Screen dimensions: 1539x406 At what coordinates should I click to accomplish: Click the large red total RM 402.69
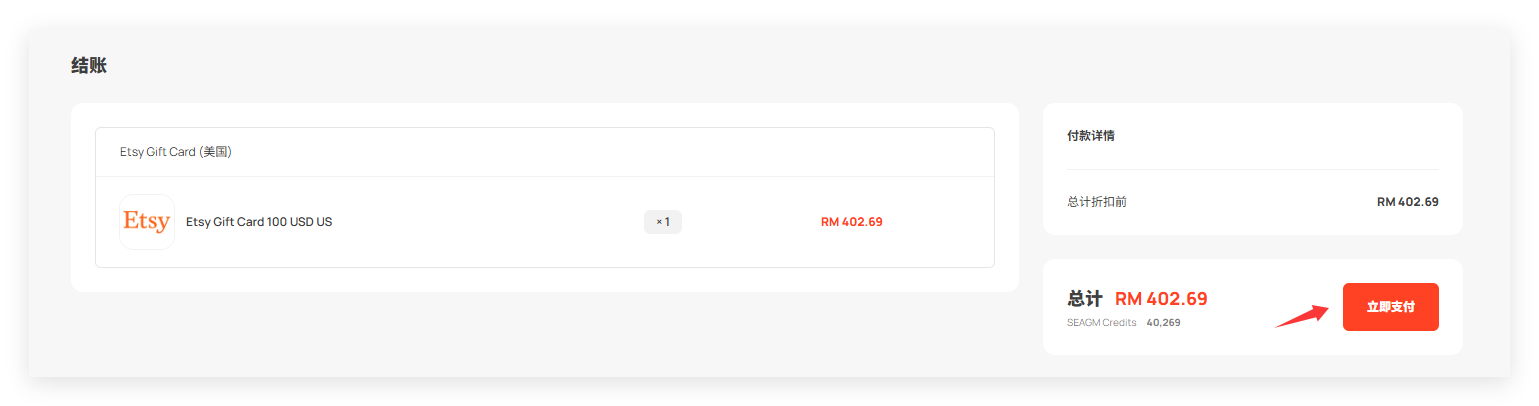click(1161, 299)
